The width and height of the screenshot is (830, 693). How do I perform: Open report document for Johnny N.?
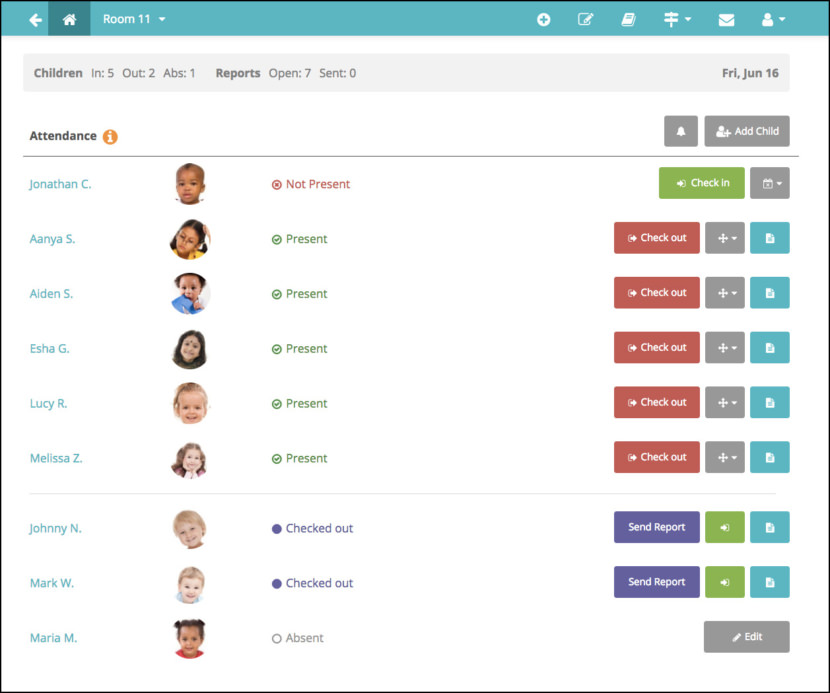pos(770,527)
